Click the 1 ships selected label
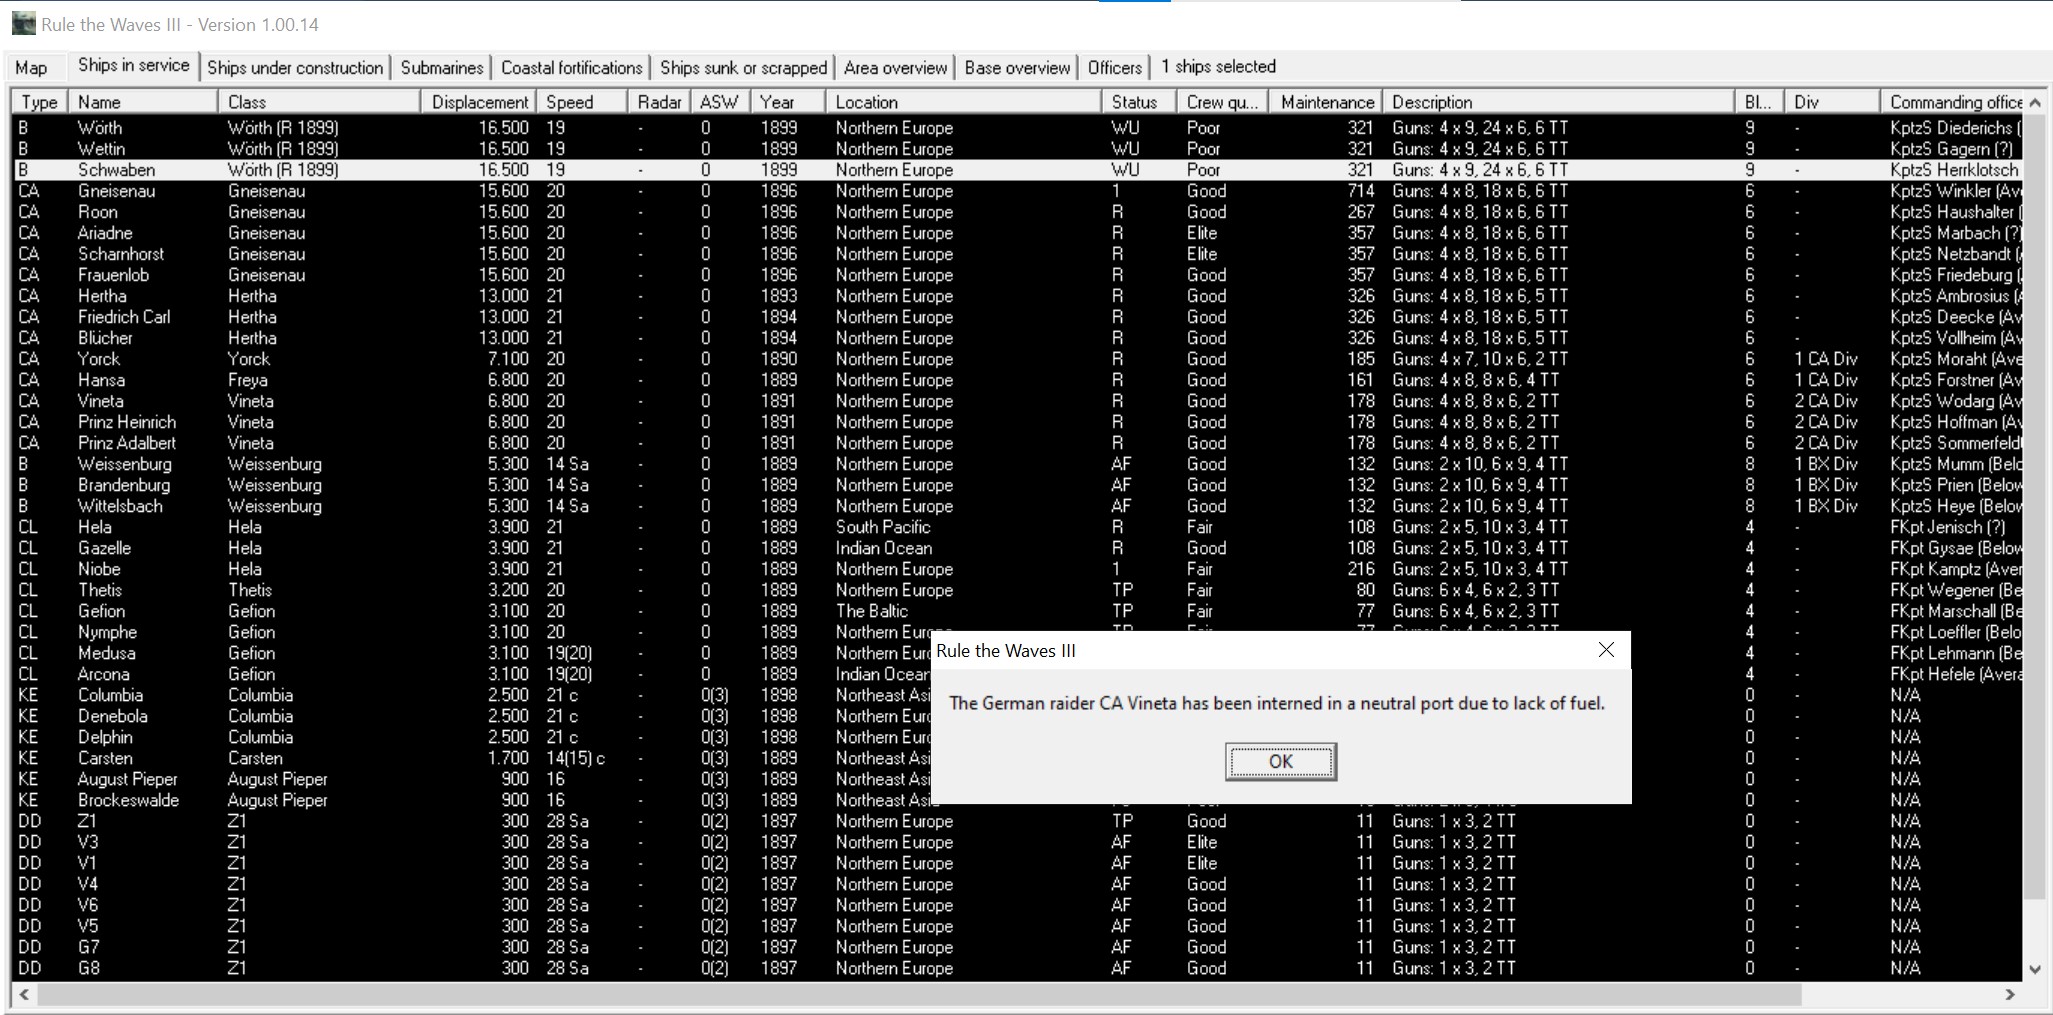 coord(1218,67)
